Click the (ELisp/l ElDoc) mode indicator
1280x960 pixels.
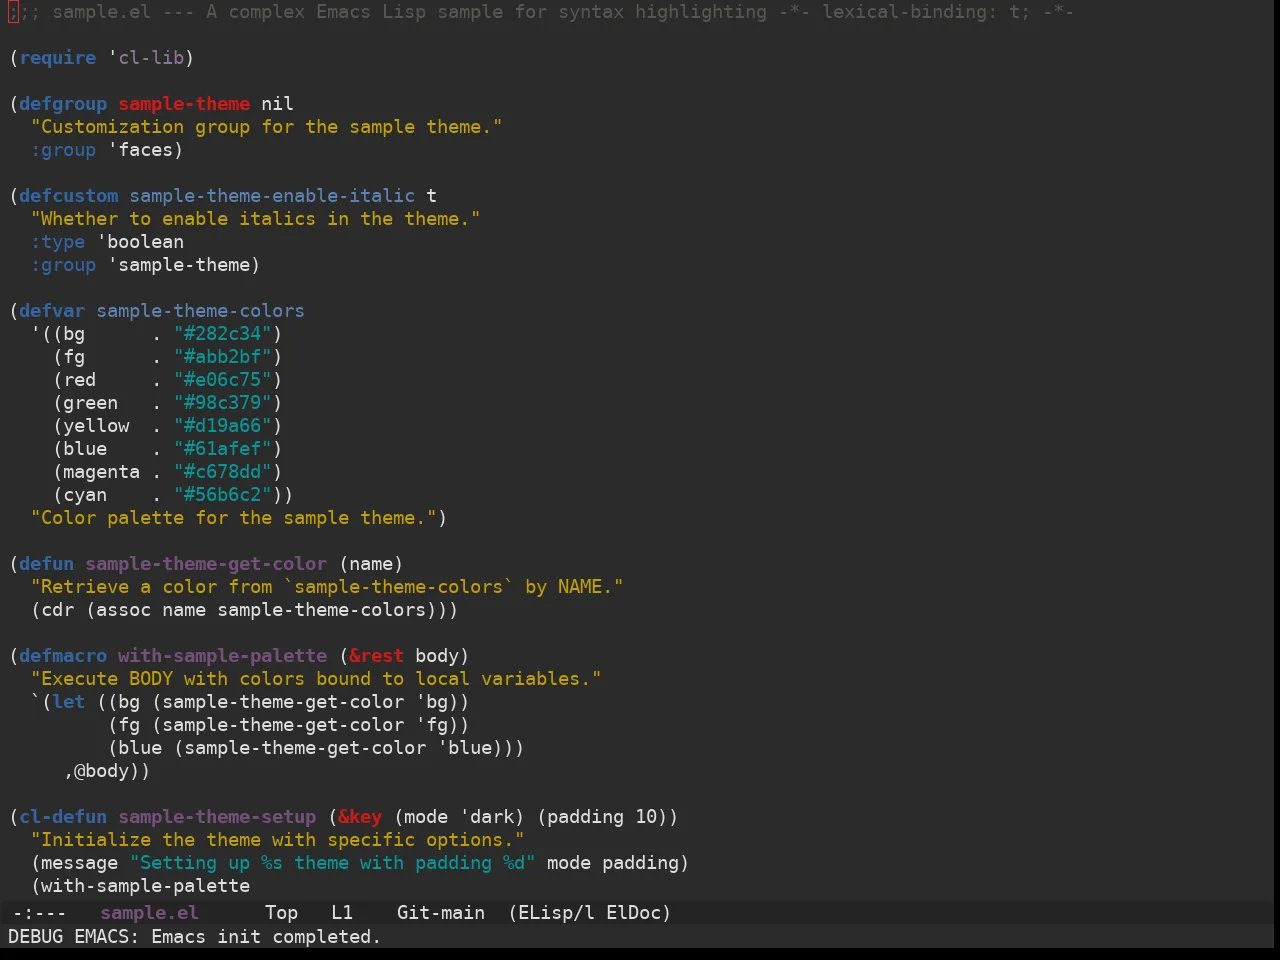[590, 913]
